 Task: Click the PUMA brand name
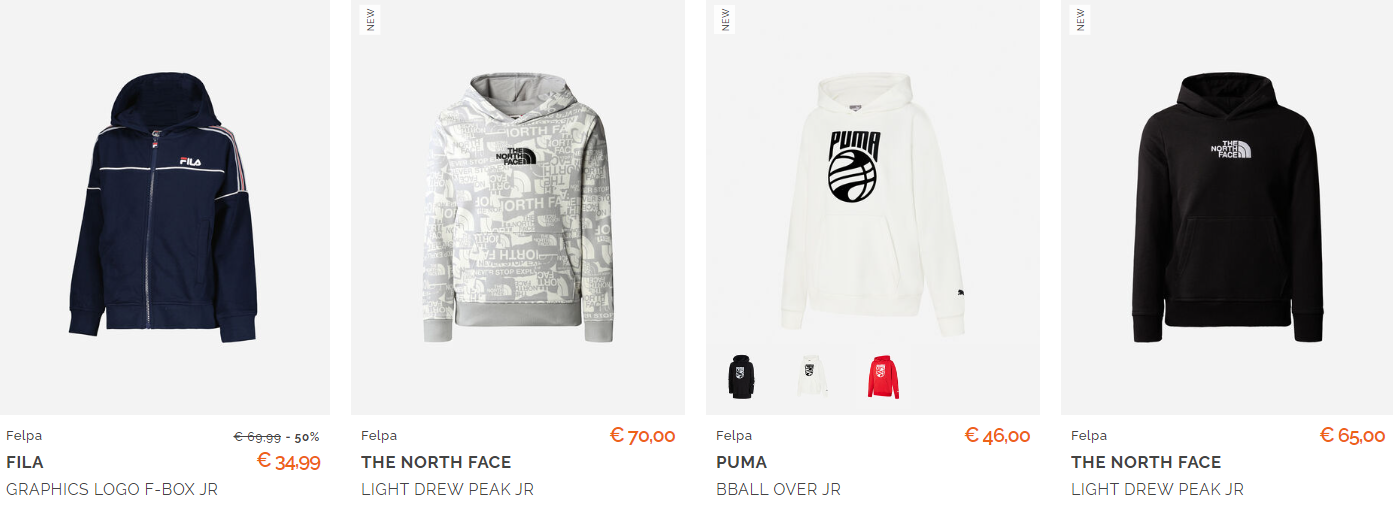[x=742, y=462]
